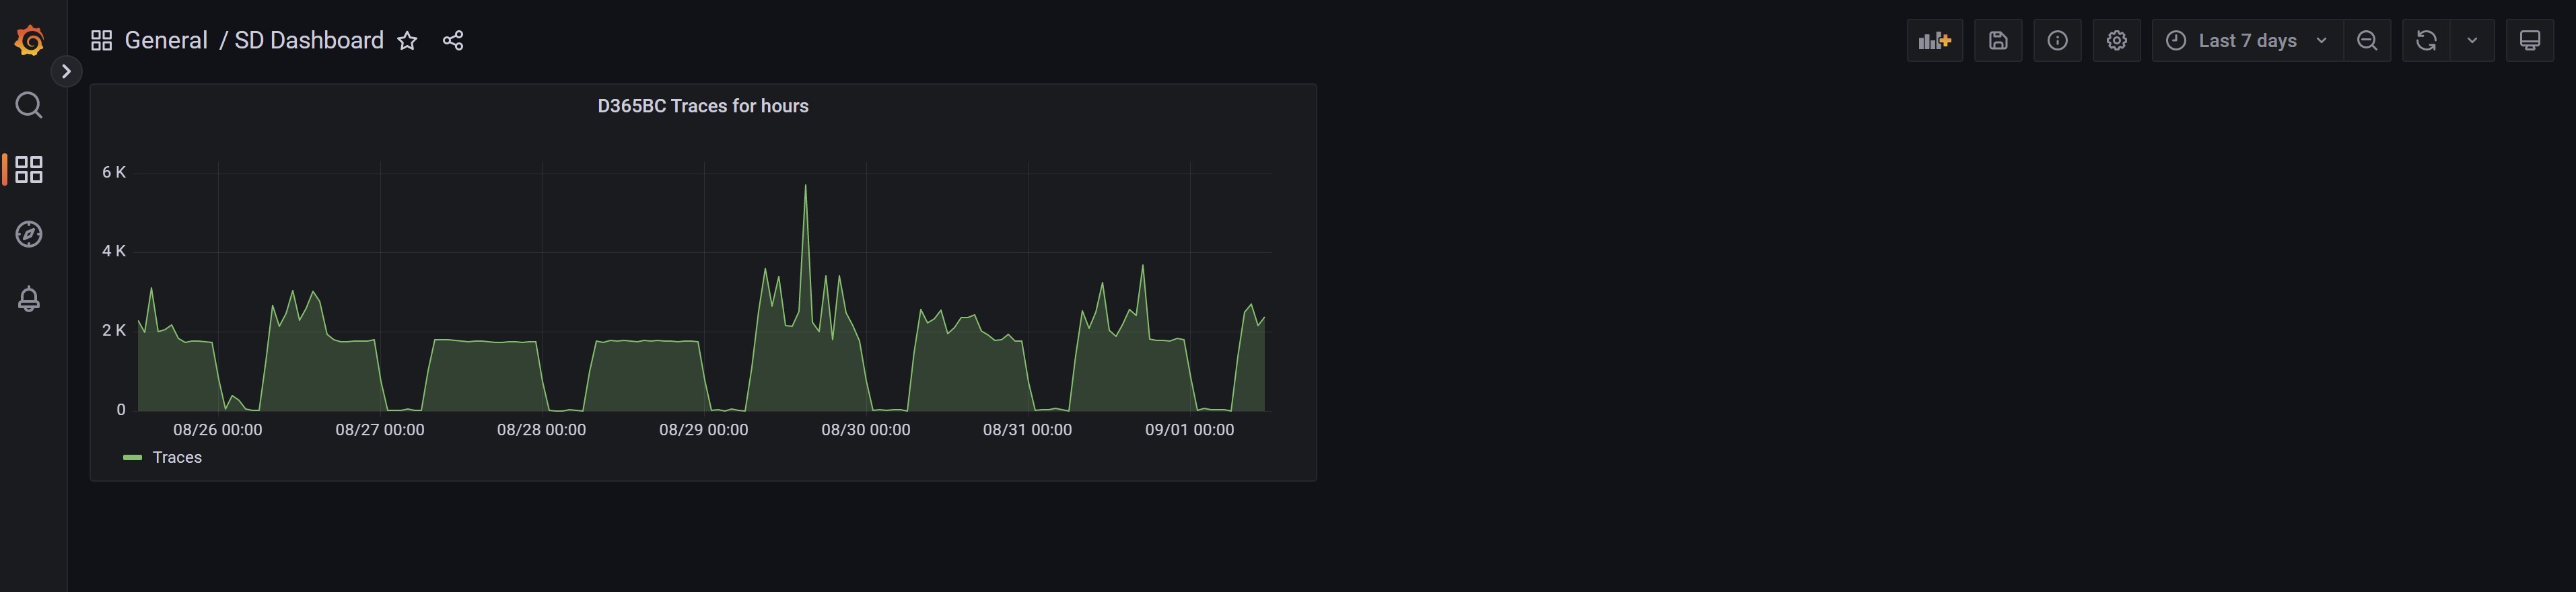Viewport: 2576px width, 592px height.
Task: Cycle view mode with monitor icon
Action: 2529,41
